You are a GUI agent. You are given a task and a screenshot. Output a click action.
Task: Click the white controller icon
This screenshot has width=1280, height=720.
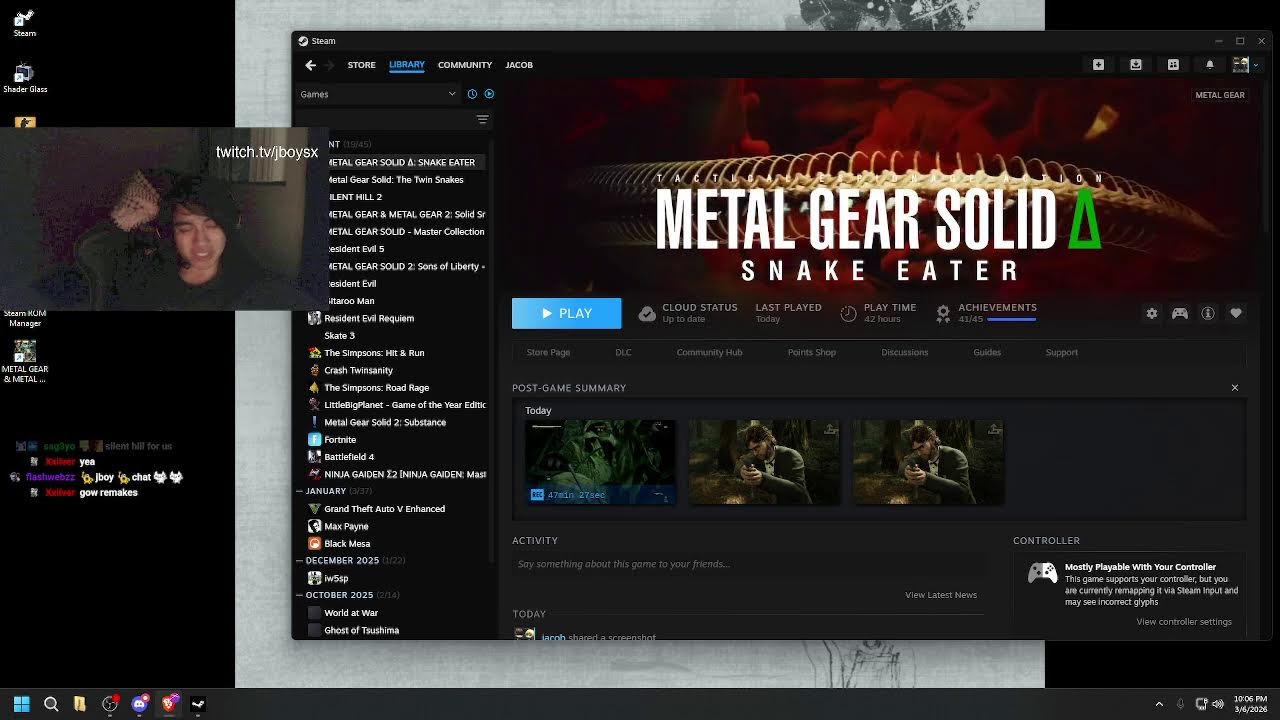pos(1043,573)
